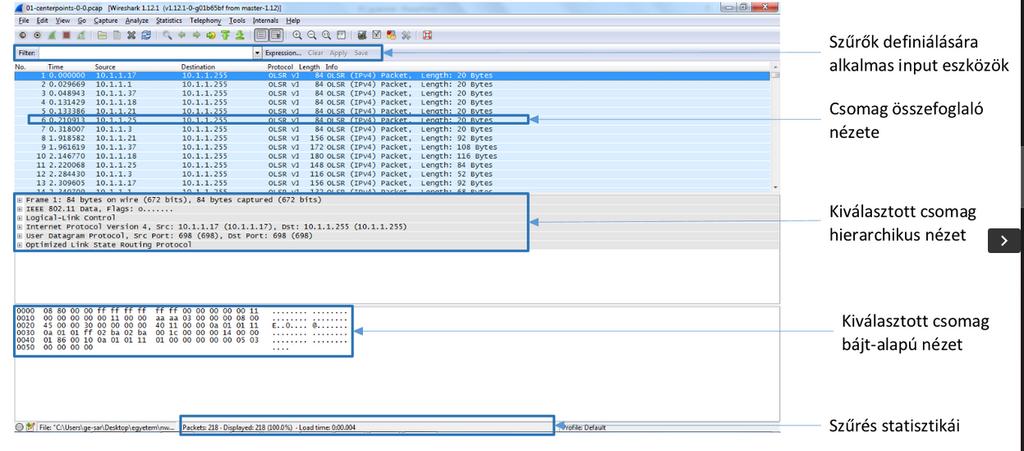Open the capture interfaces list icon
The width and height of the screenshot is (1024, 451).
(23, 35)
